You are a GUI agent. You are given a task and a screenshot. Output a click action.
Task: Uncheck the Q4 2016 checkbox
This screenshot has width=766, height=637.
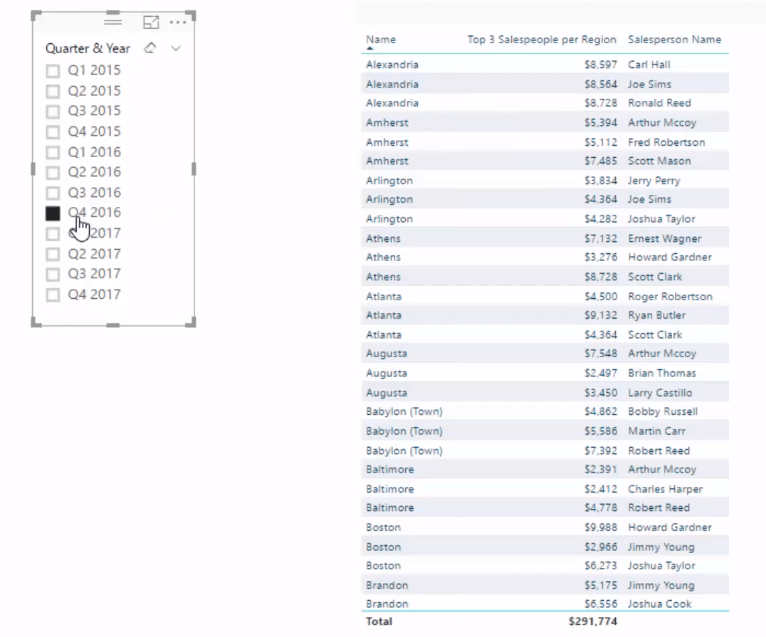tap(53, 213)
